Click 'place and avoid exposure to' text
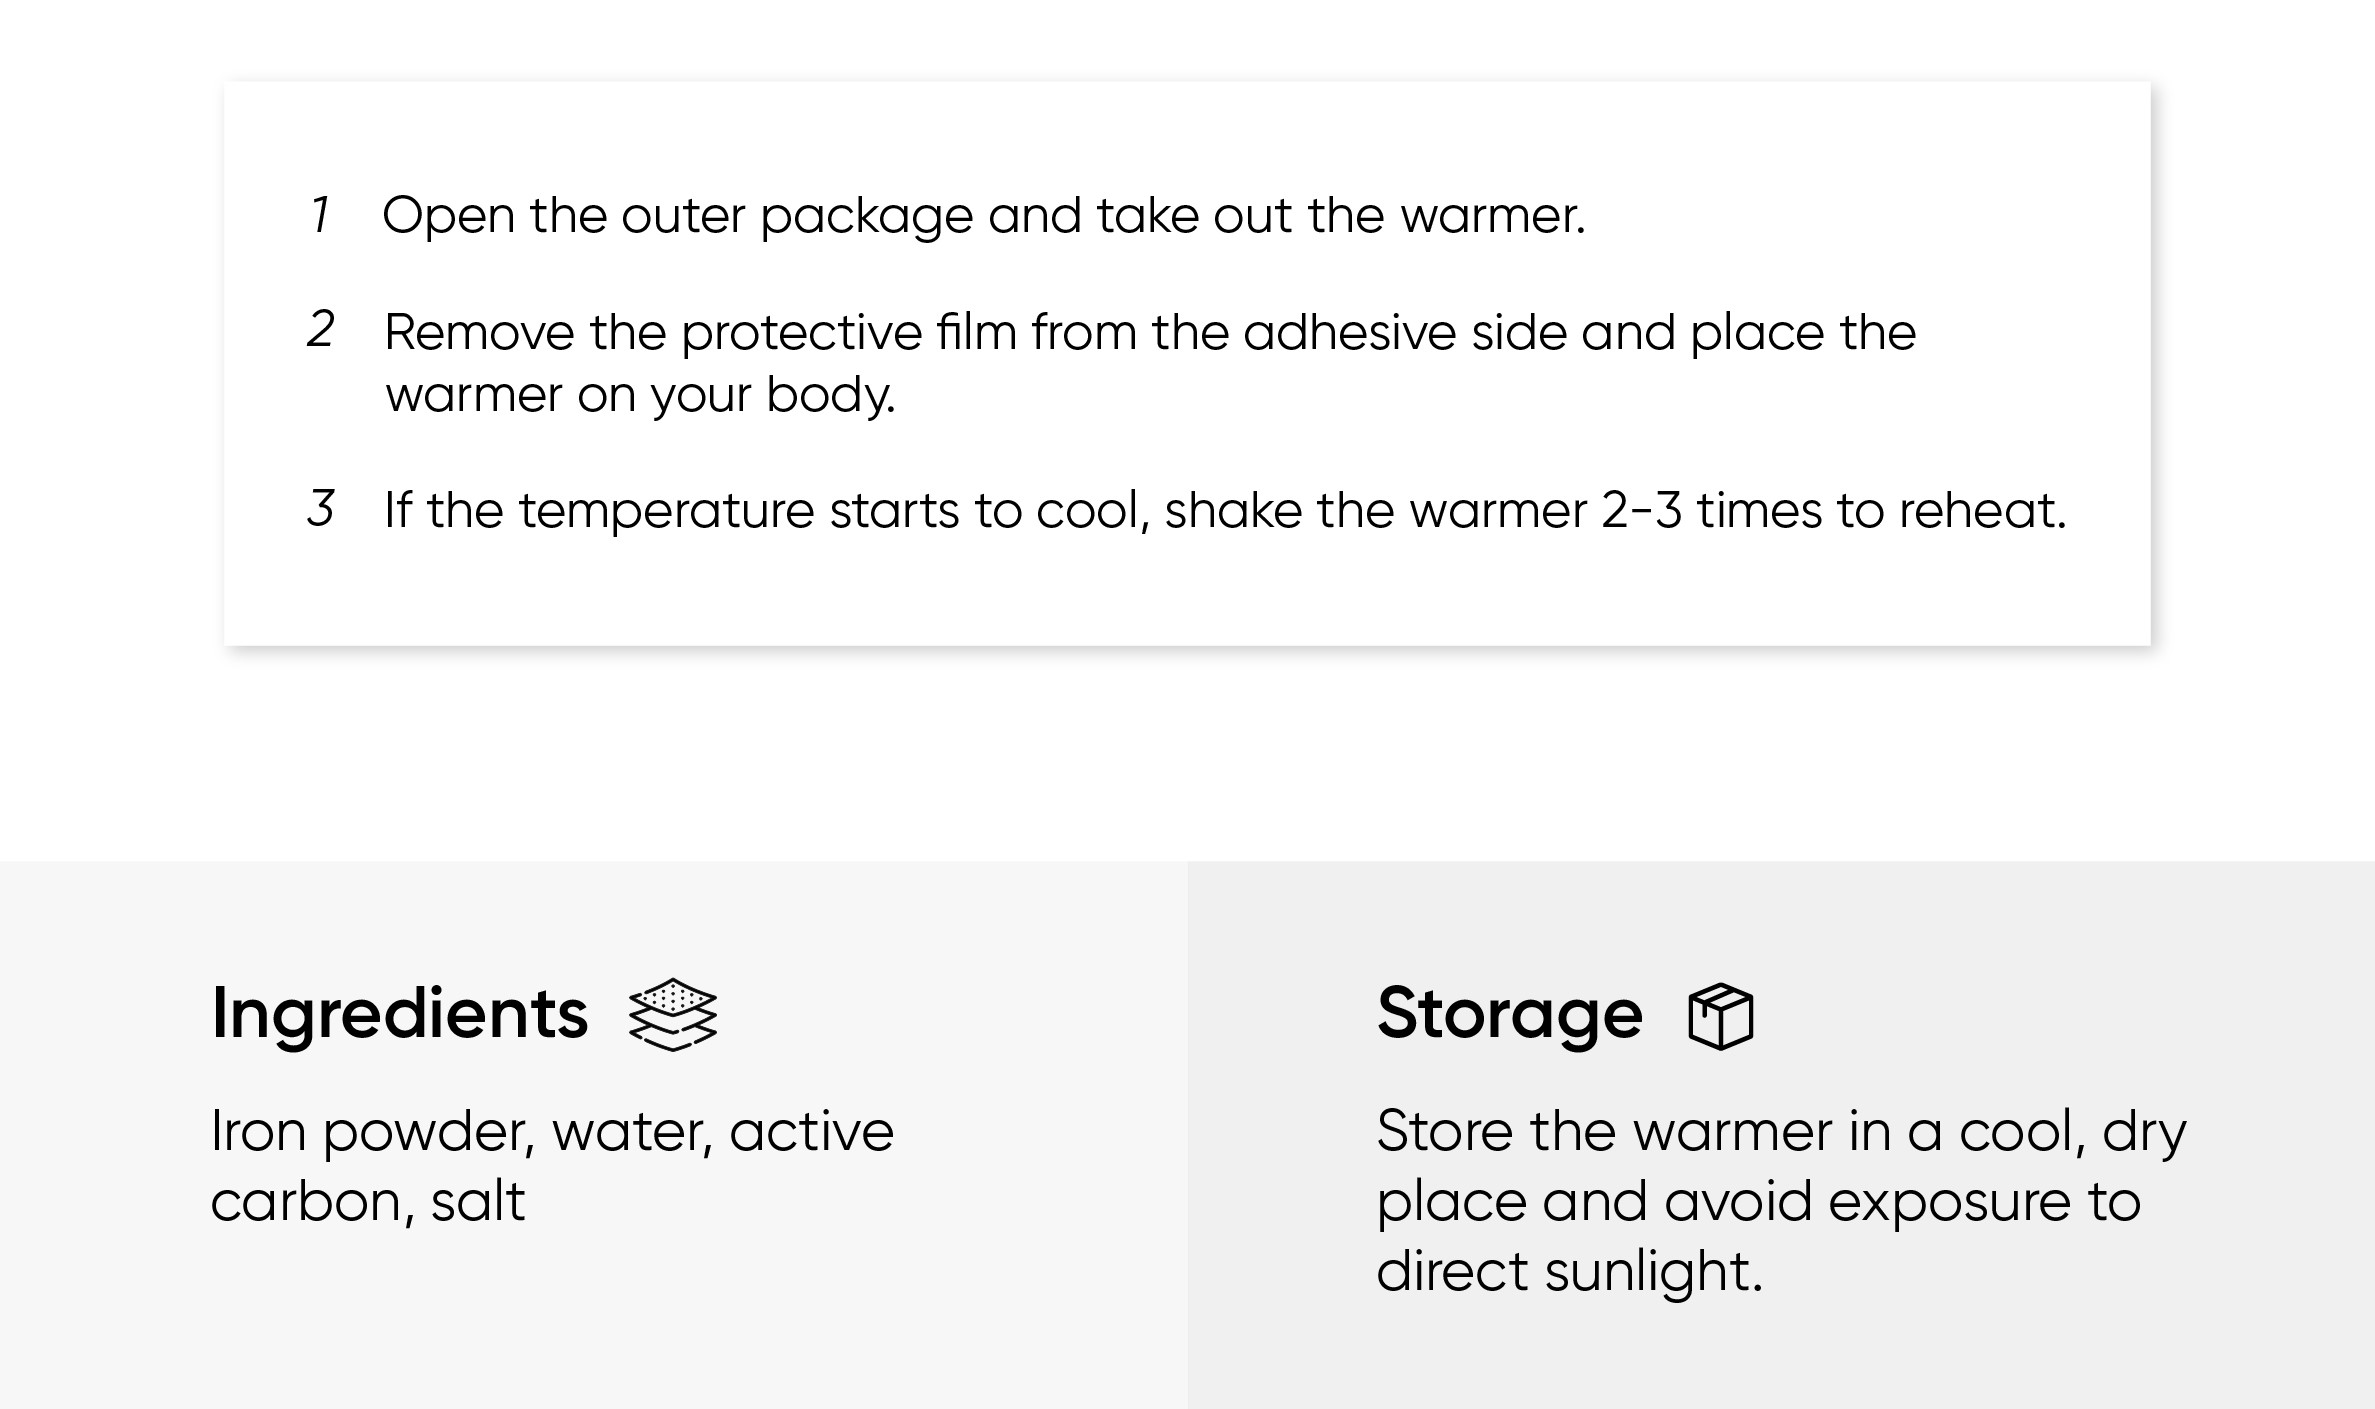Viewport: 2375px width, 1409px height. point(1758,1201)
